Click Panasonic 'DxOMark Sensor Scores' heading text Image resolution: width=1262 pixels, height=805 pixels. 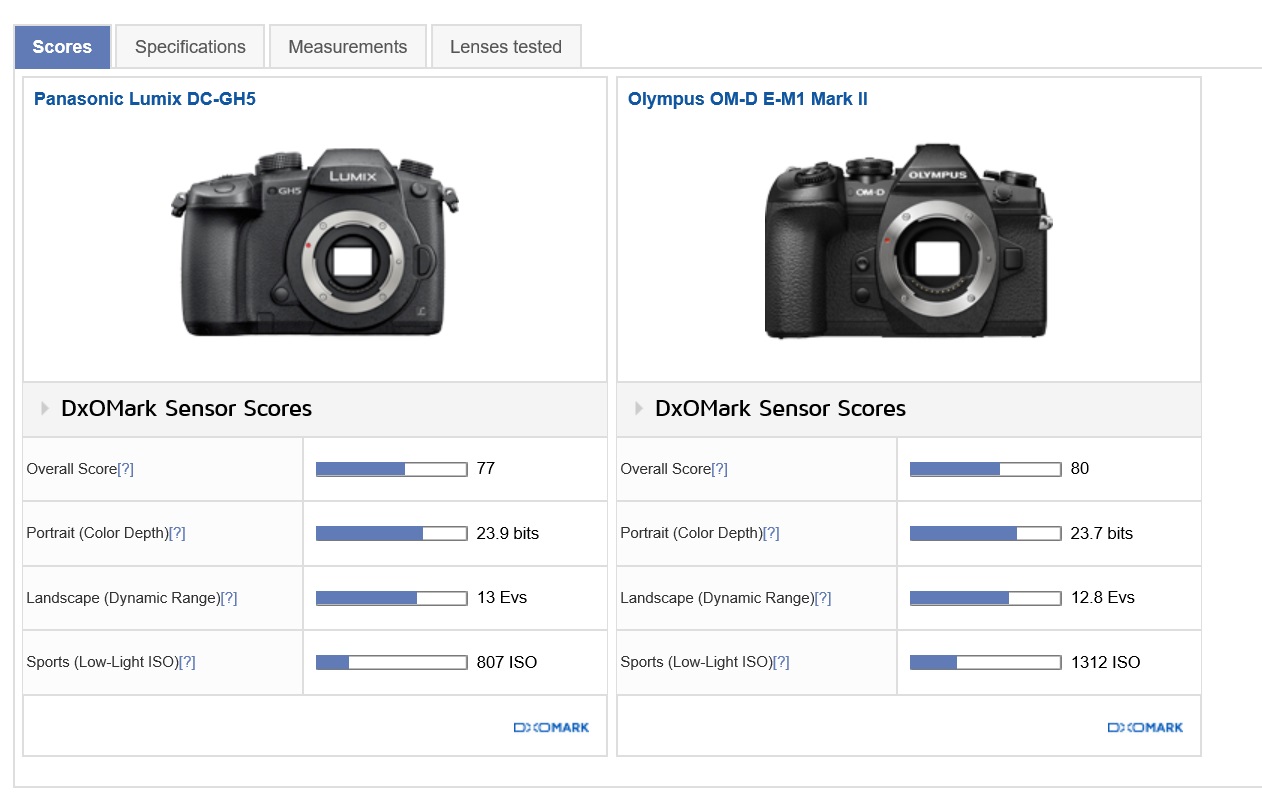[x=187, y=408]
